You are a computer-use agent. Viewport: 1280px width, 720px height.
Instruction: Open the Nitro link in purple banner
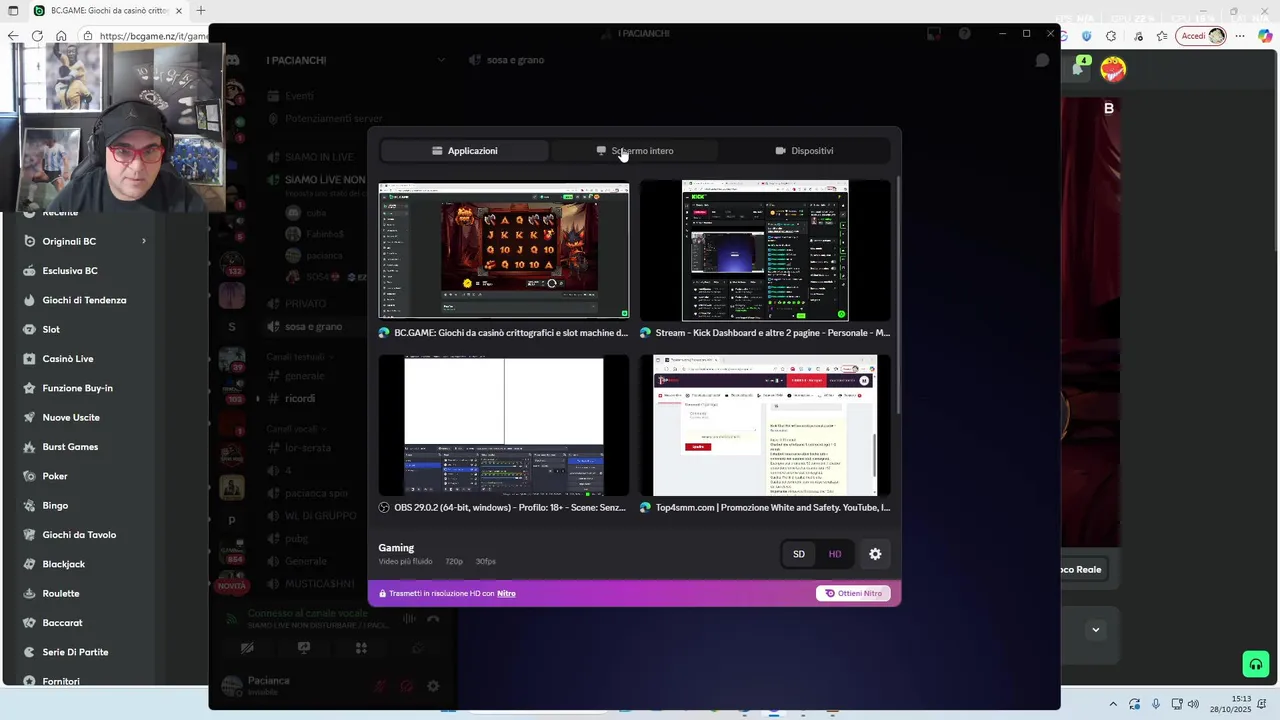(506, 593)
